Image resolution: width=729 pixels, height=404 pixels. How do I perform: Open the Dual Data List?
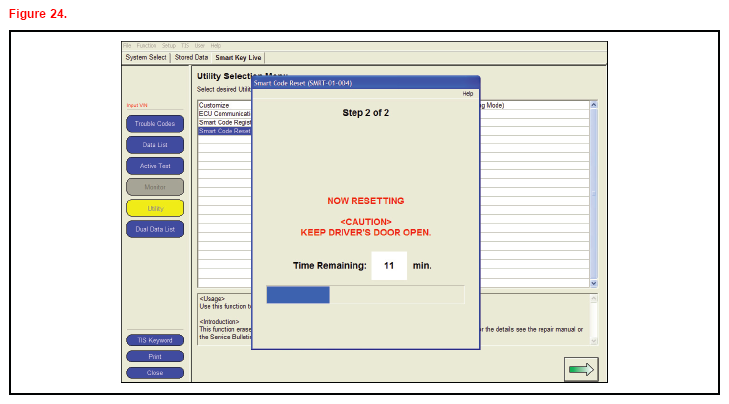pos(154,229)
